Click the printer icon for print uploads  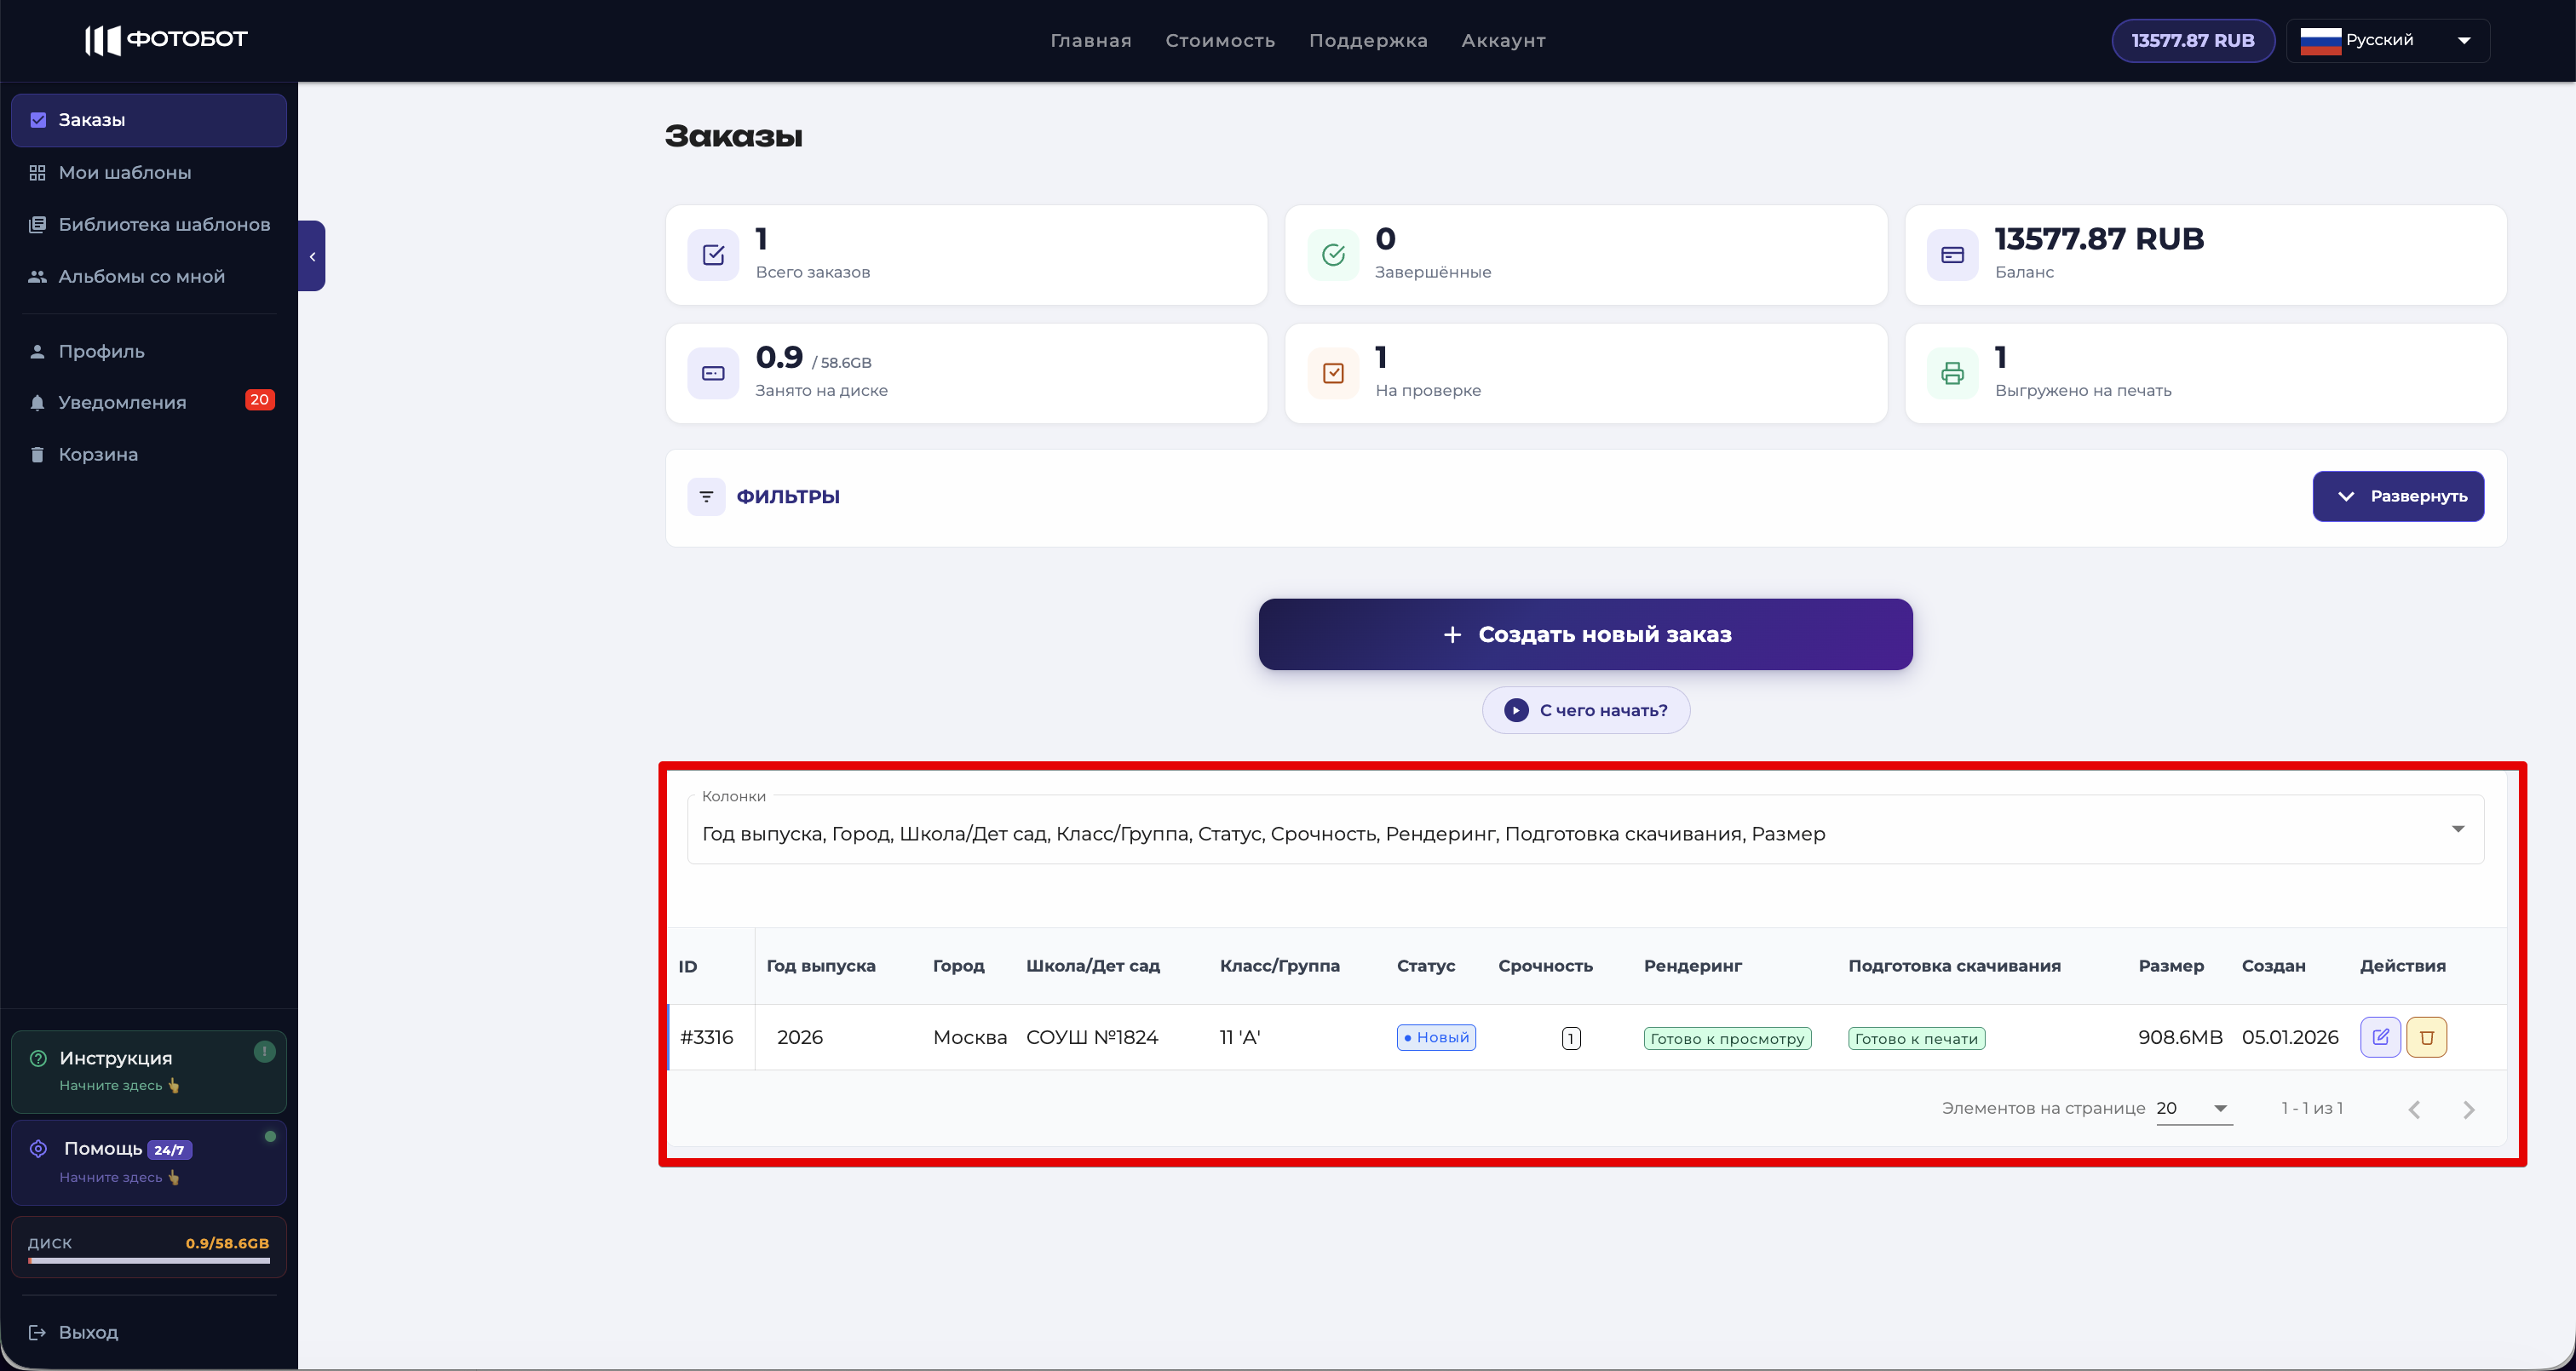(1952, 373)
